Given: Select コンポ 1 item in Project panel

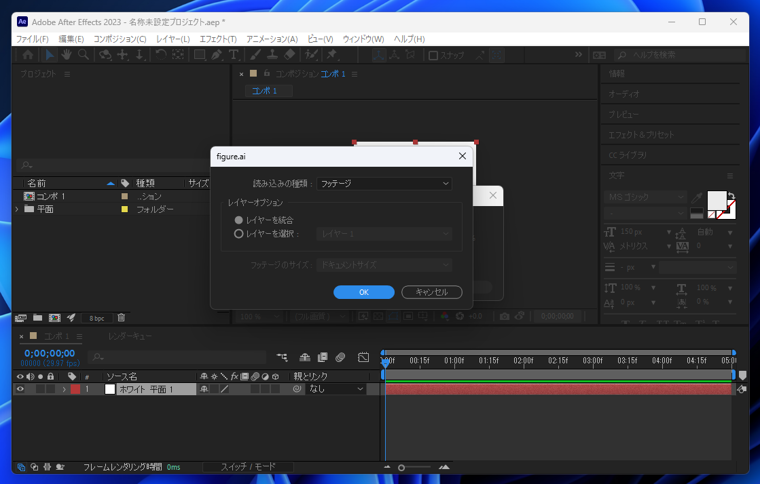Looking at the screenshot, I should (50, 196).
